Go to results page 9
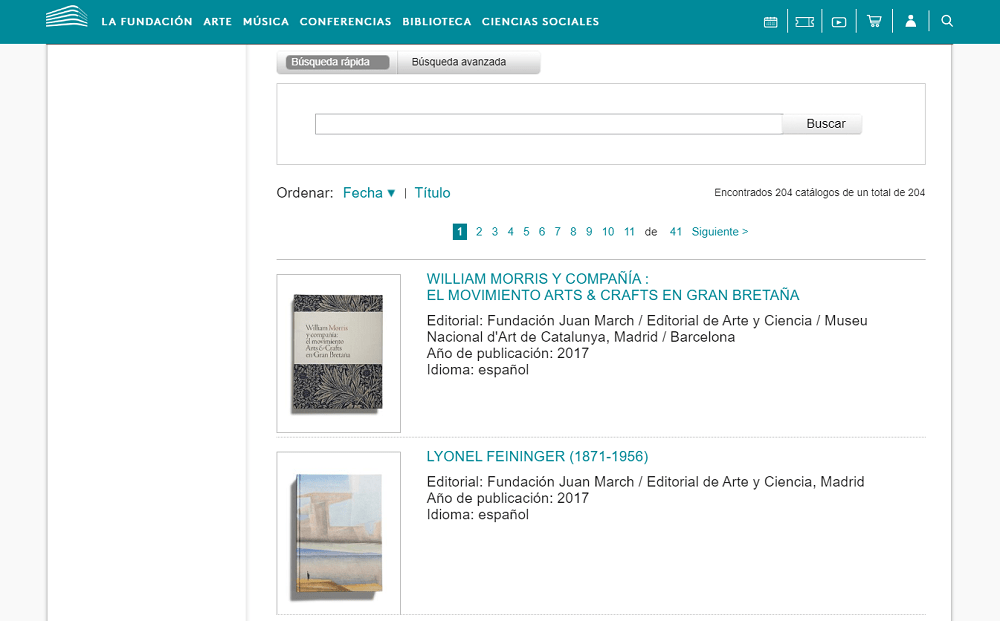 [589, 231]
